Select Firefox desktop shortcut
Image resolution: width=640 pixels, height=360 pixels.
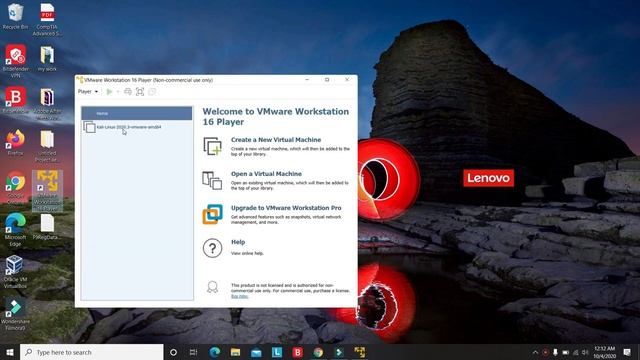click(16, 142)
